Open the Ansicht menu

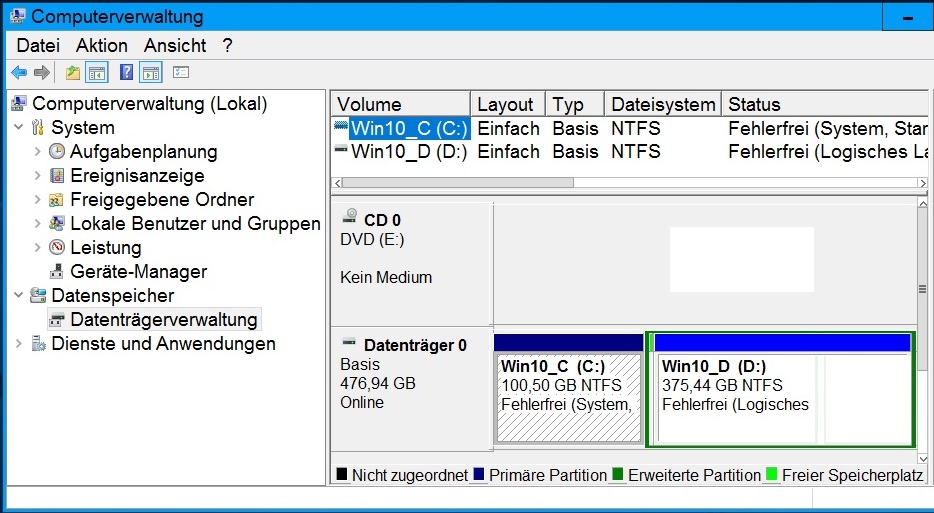[175, 45]
